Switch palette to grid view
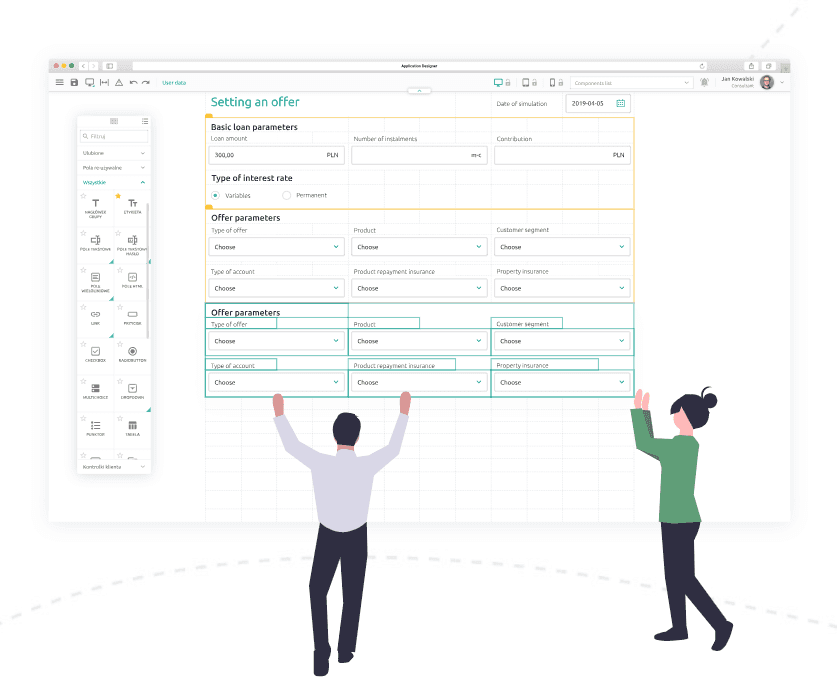This screenshot has height=678, width=837. tap(114, 121)
